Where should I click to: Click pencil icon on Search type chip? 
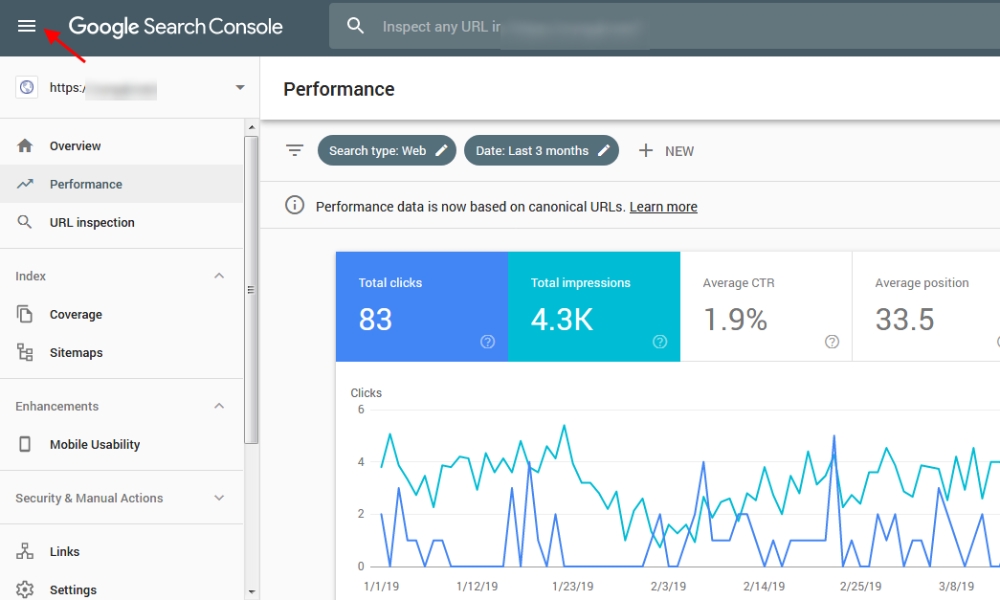click(x=441, y=150)
